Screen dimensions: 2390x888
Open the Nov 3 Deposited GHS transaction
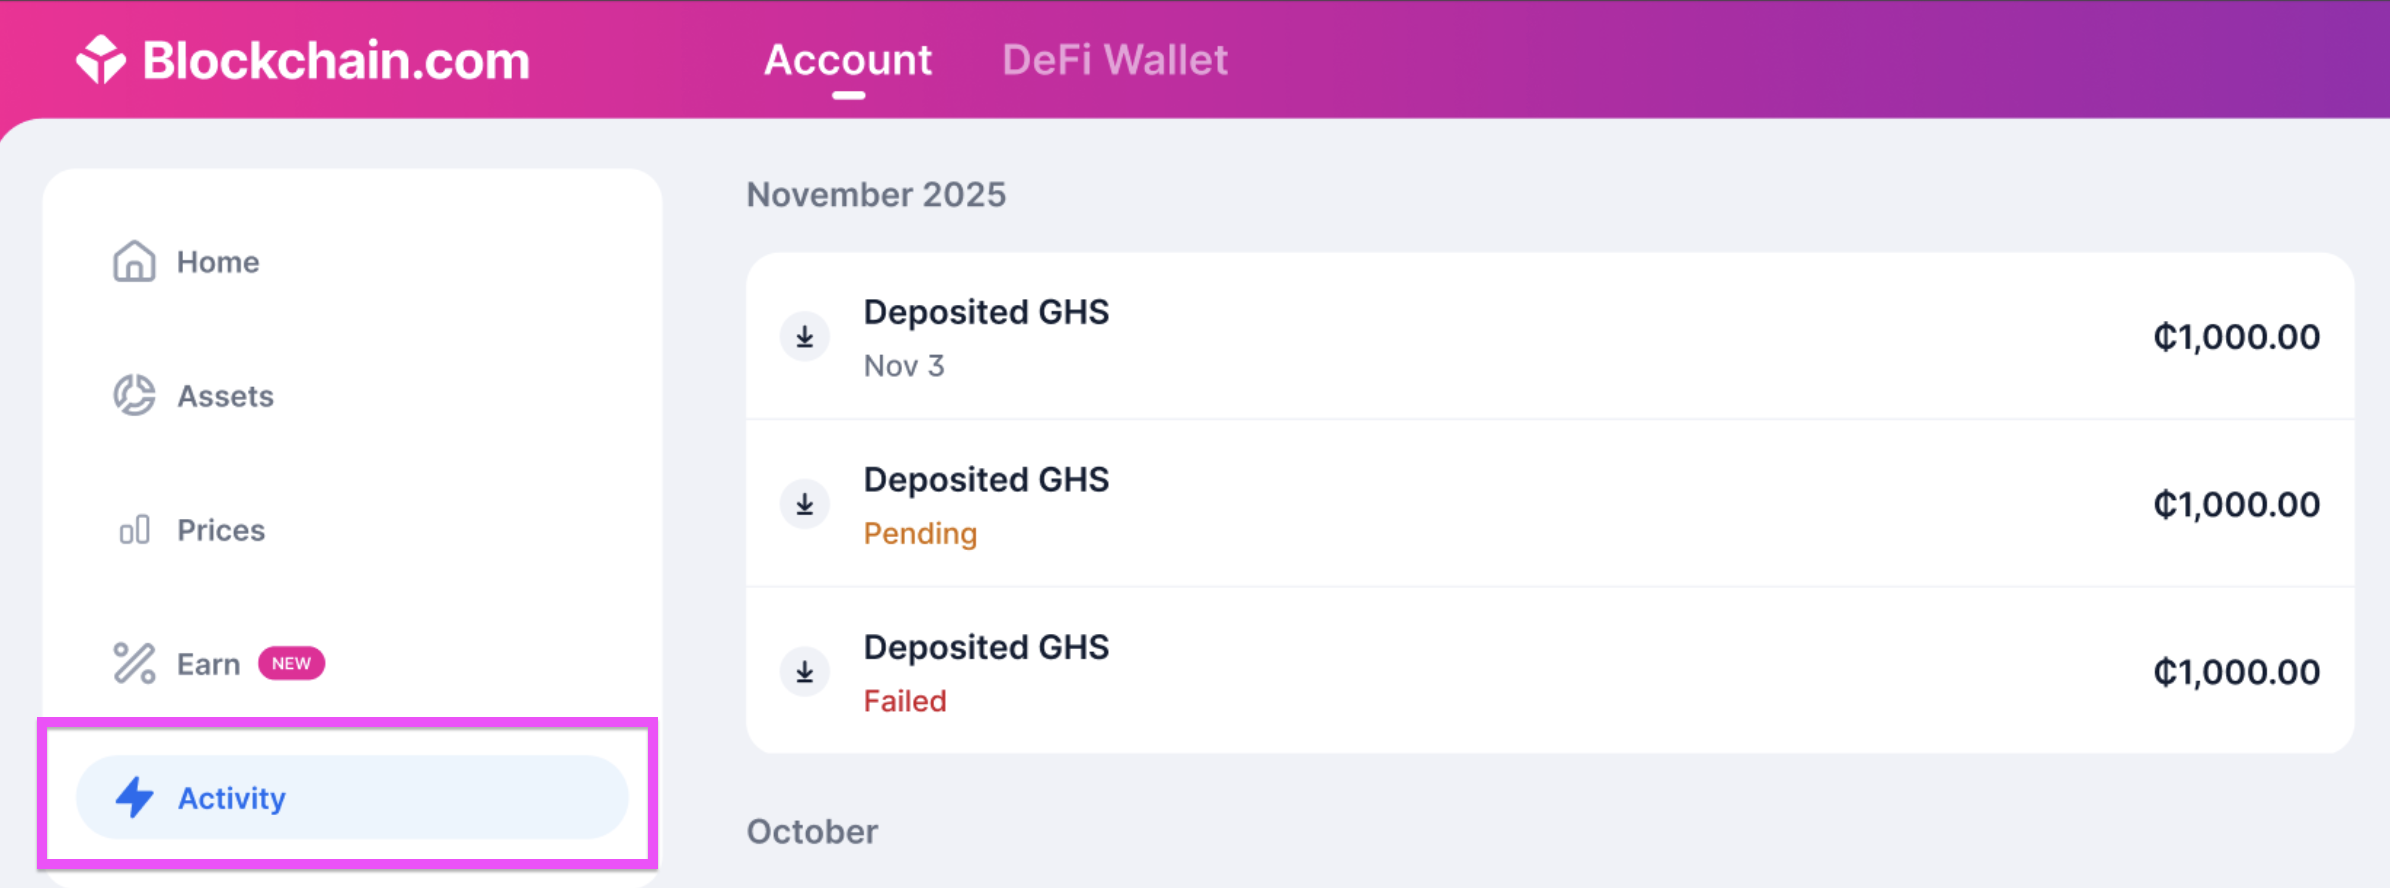(1550, 337)
